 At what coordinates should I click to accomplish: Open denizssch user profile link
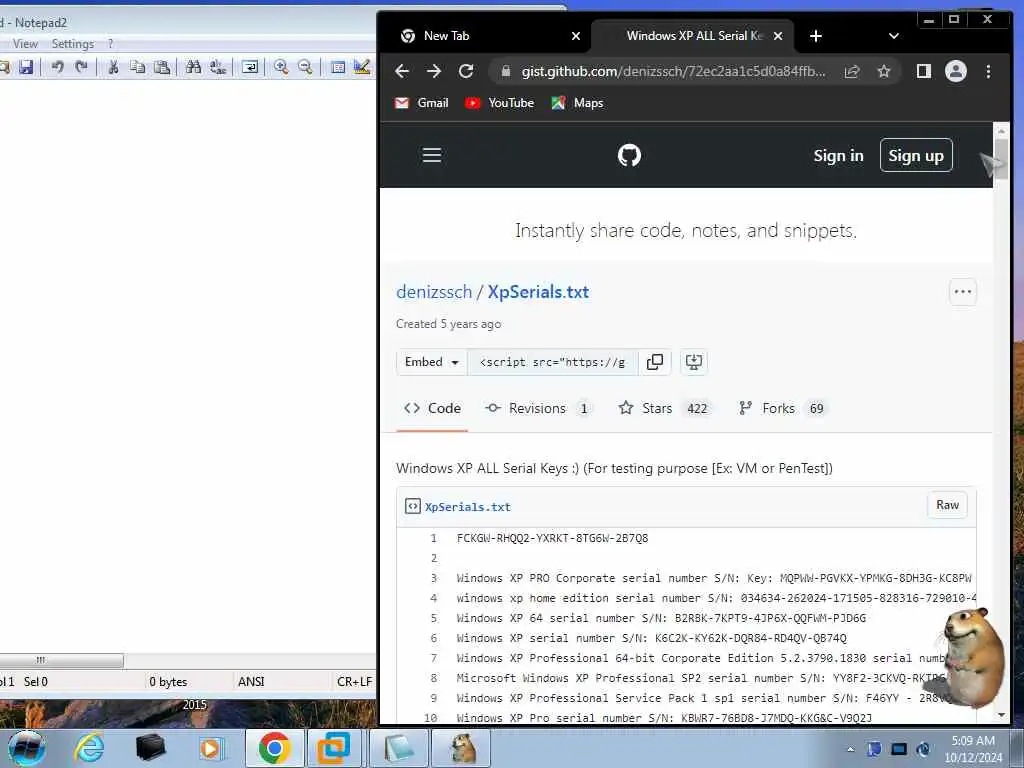pyautogui.click(x=434, y=292)
